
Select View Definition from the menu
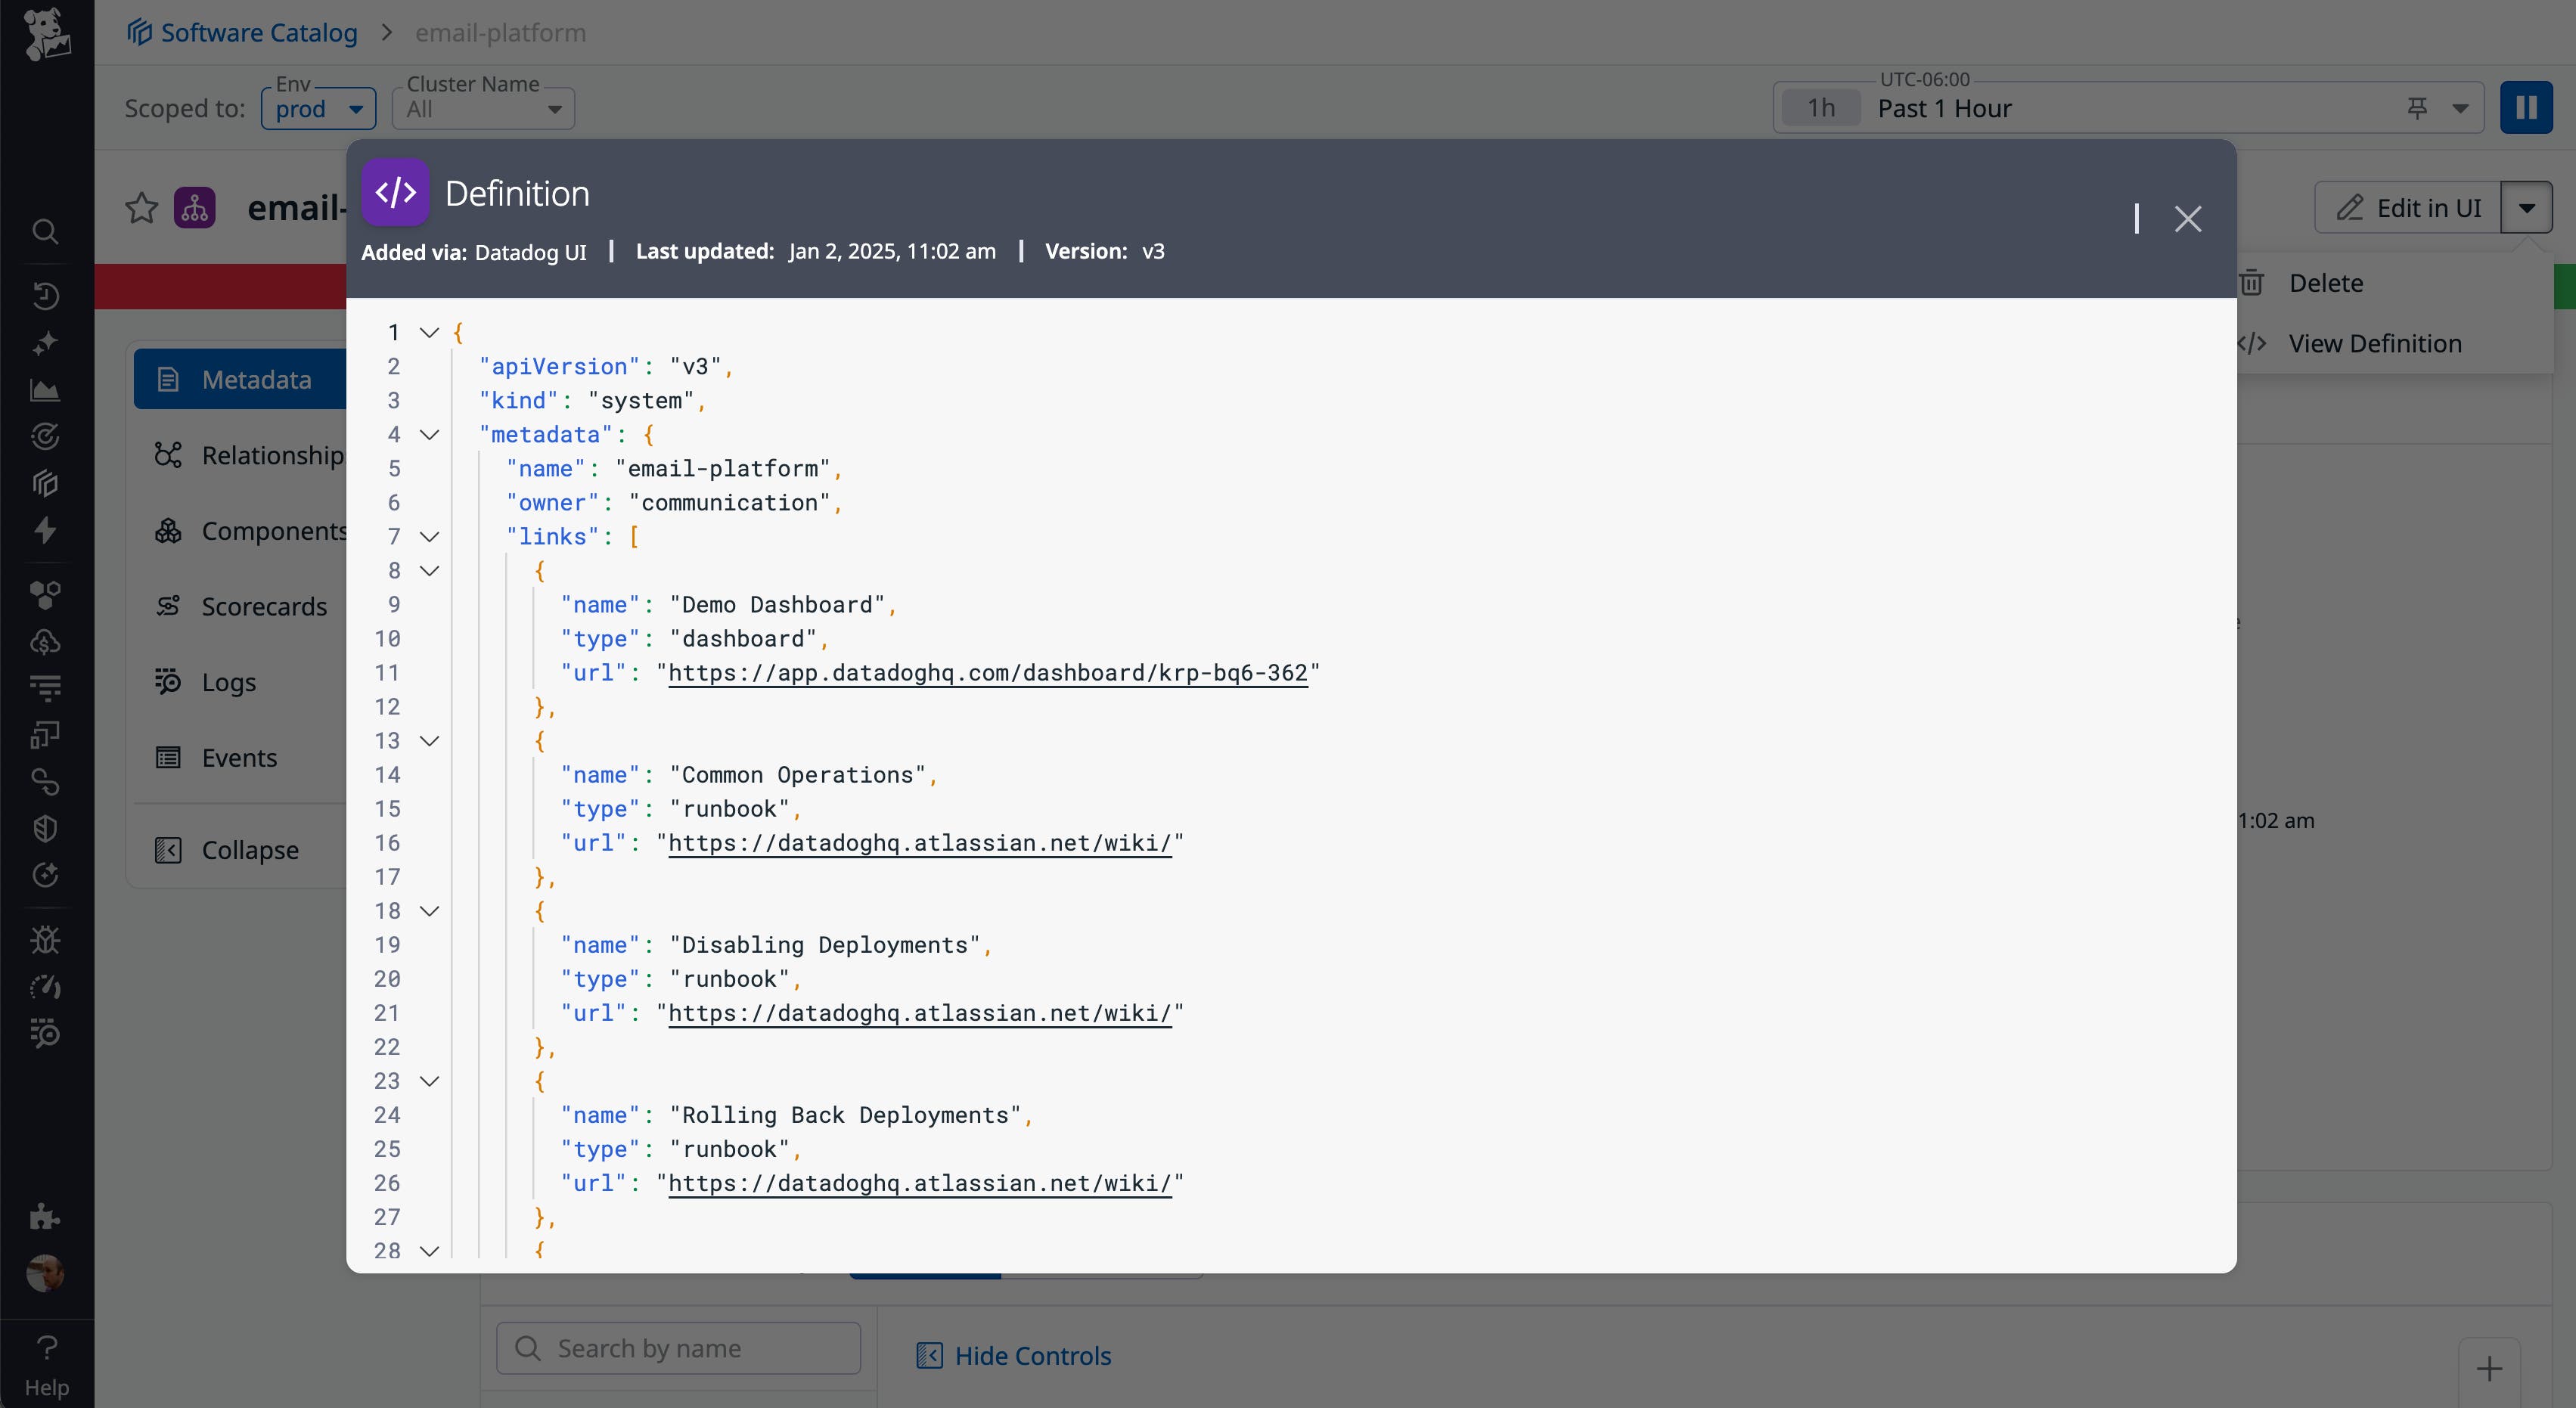tap(2375, 342)
